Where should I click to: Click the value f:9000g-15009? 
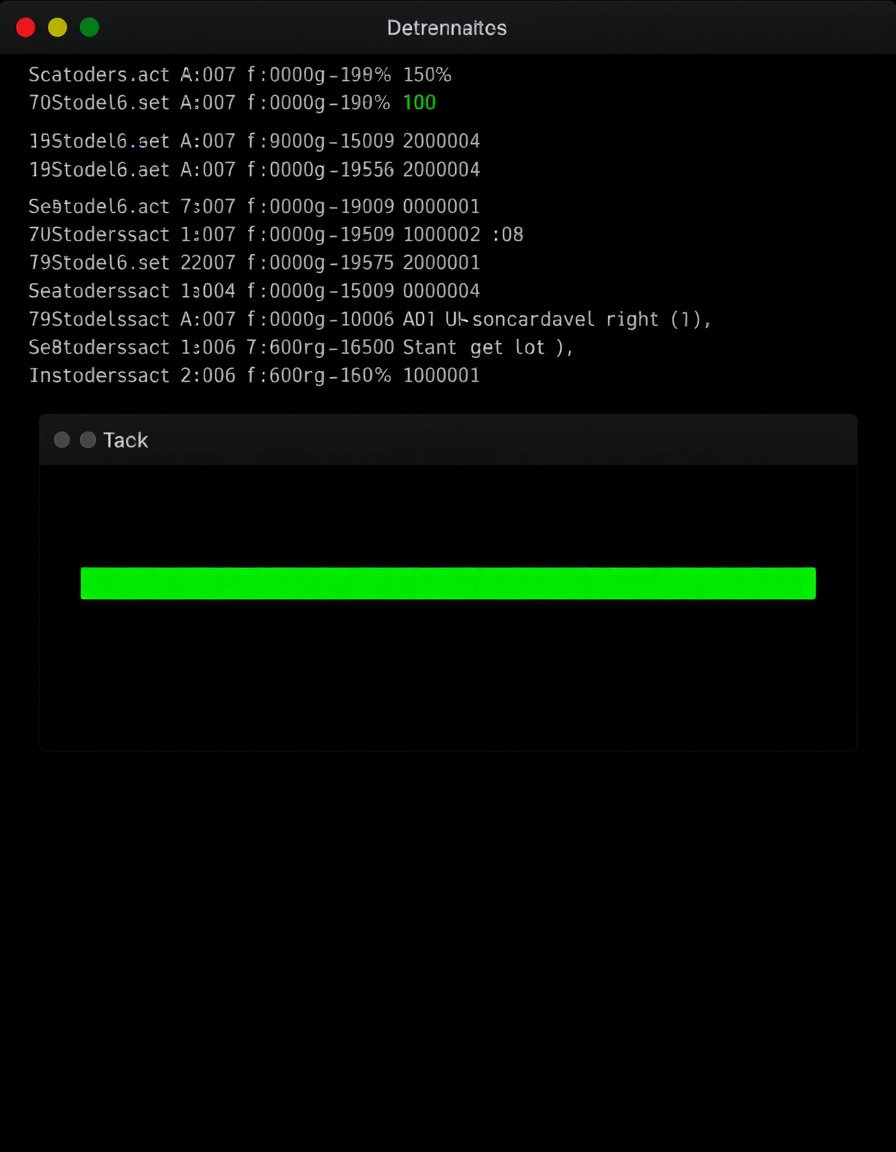tap(321, 140)
